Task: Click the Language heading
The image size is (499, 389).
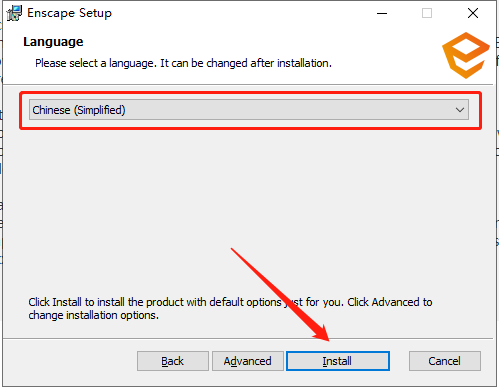Action: coord(53,42)
